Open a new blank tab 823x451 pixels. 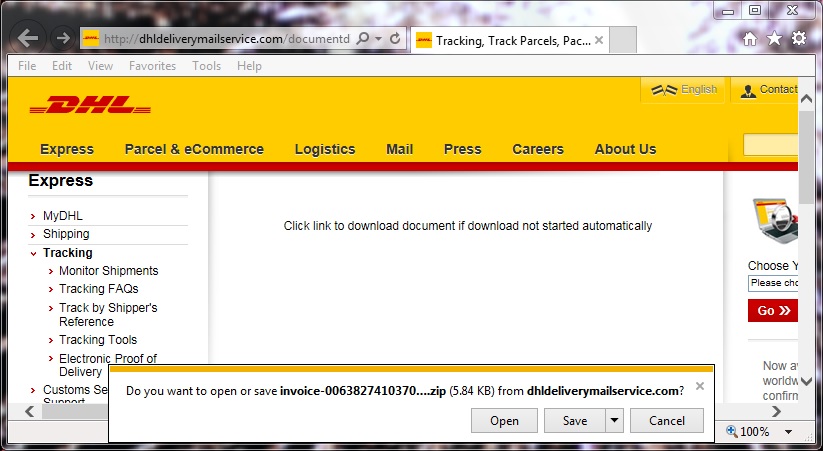(624, 40)
